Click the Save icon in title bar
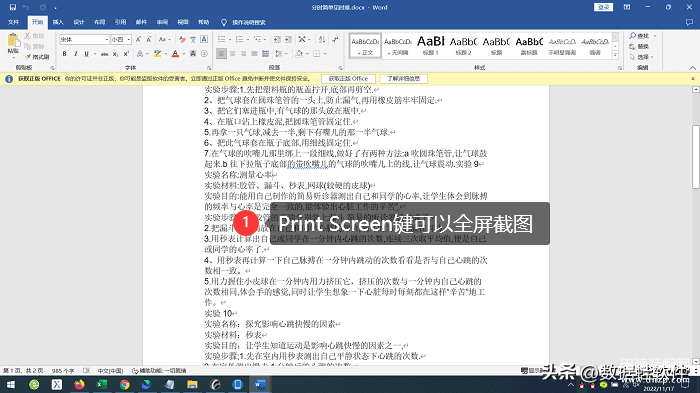Screen dimensions: 700x393 (12, 7)
